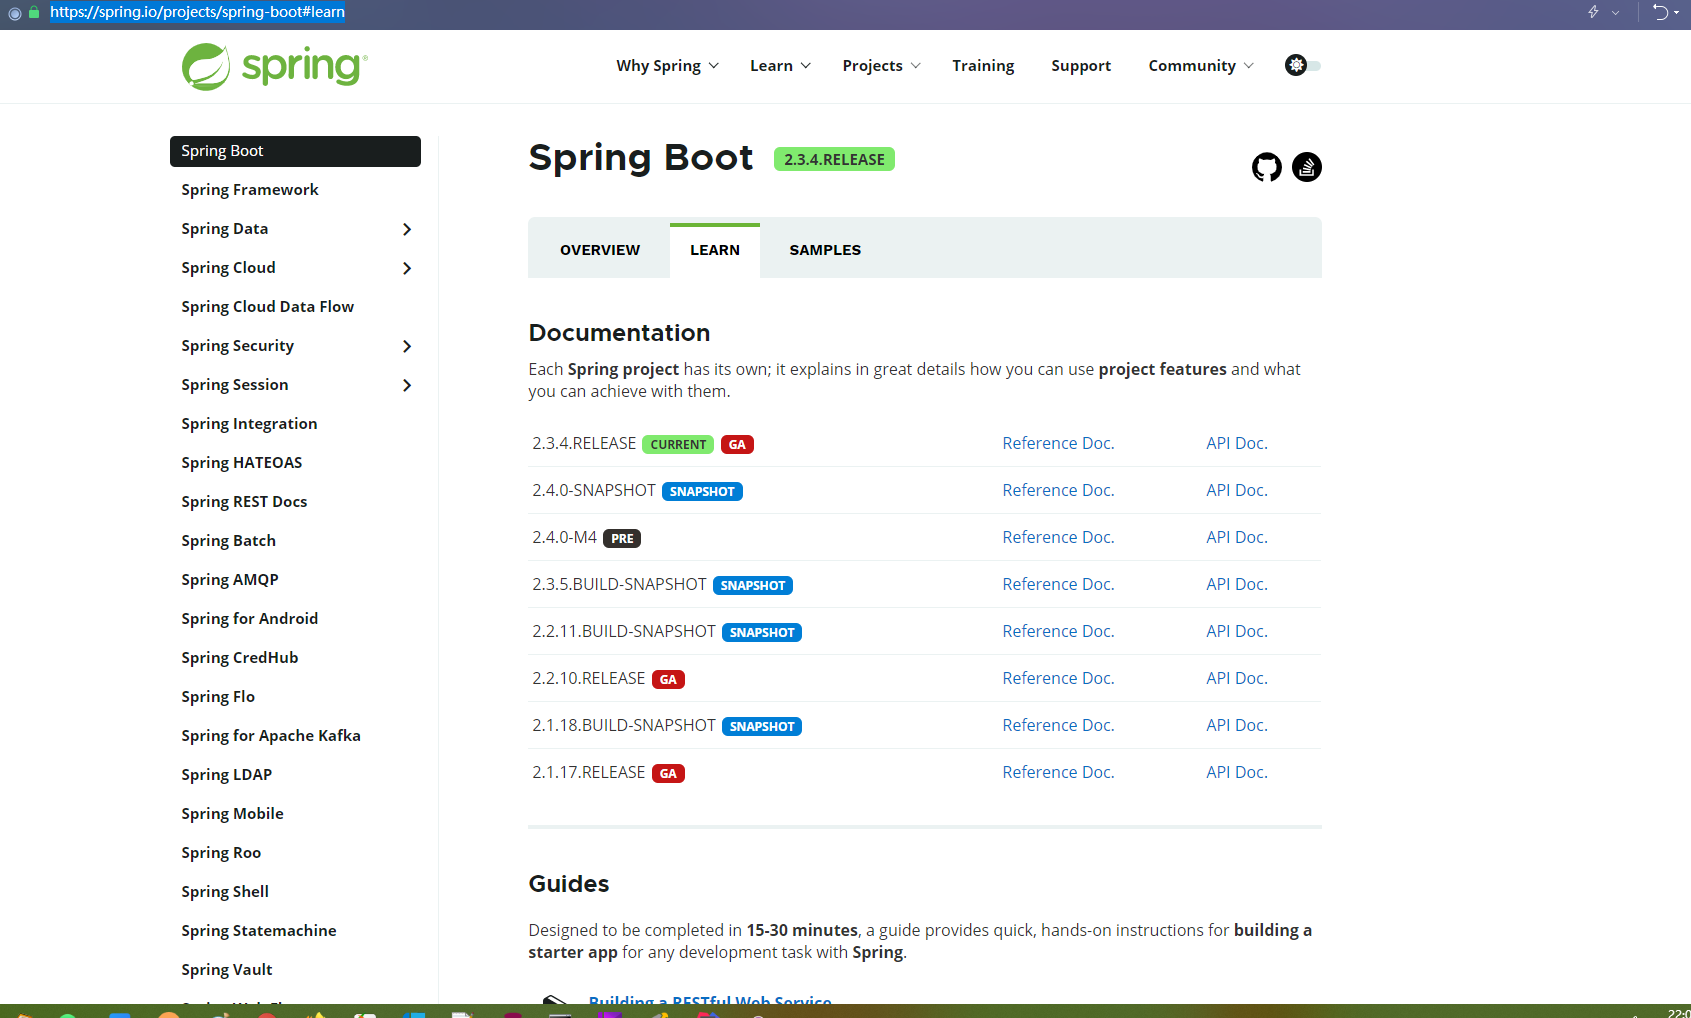
Task: Open Spring Framework project in sidebar
Action: pyautogui.click(x=250, y=190)
